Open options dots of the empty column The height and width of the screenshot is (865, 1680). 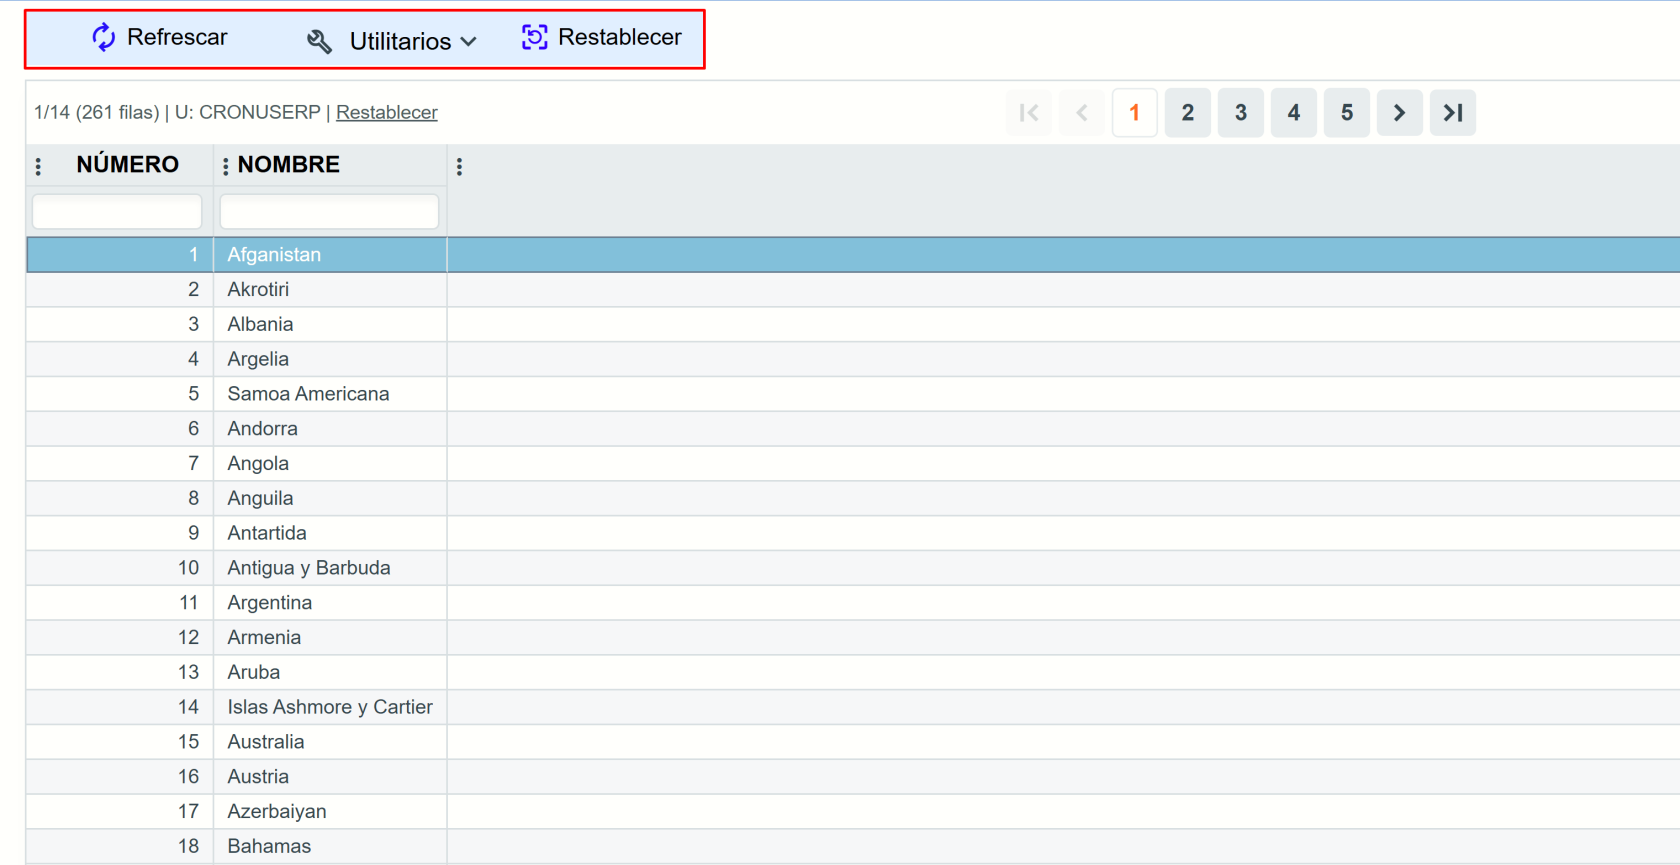pos(459,166)
